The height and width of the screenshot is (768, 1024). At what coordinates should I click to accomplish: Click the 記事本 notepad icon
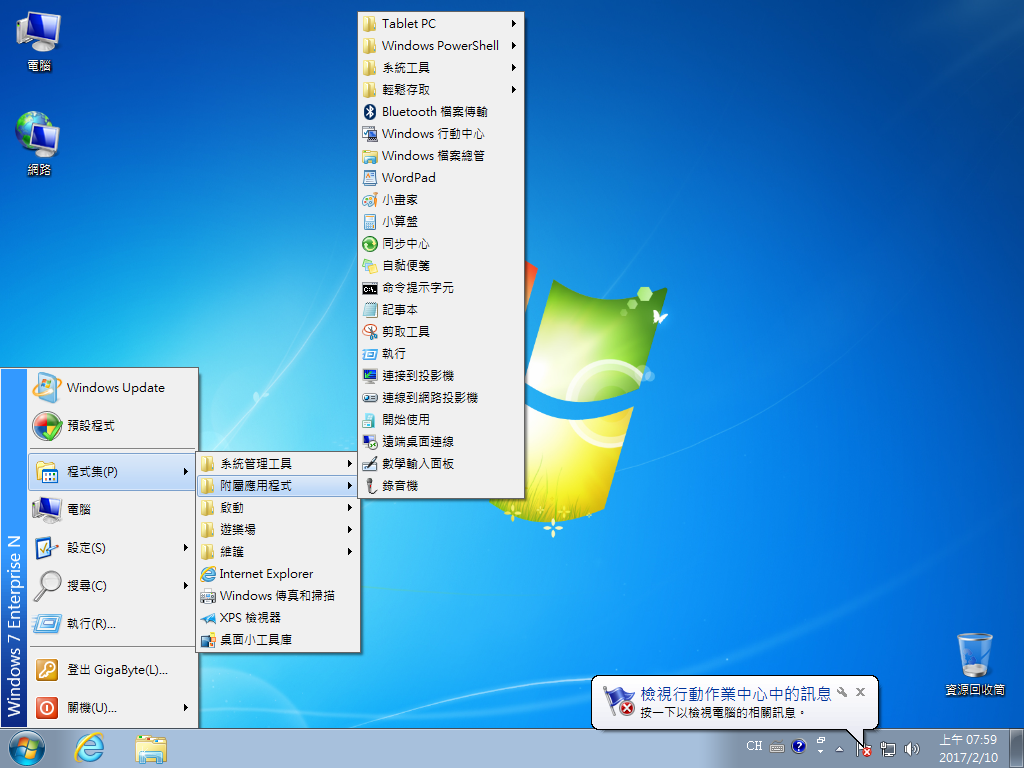(x=370, y=310)
